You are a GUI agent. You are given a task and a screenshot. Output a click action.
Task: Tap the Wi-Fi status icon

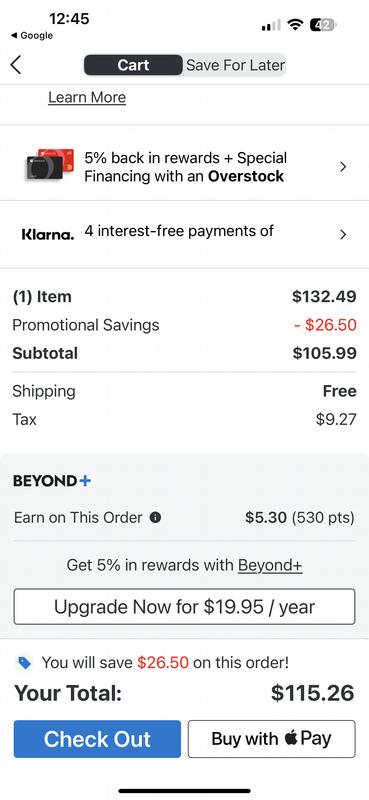pyautogui.click(x=295, y=24)
